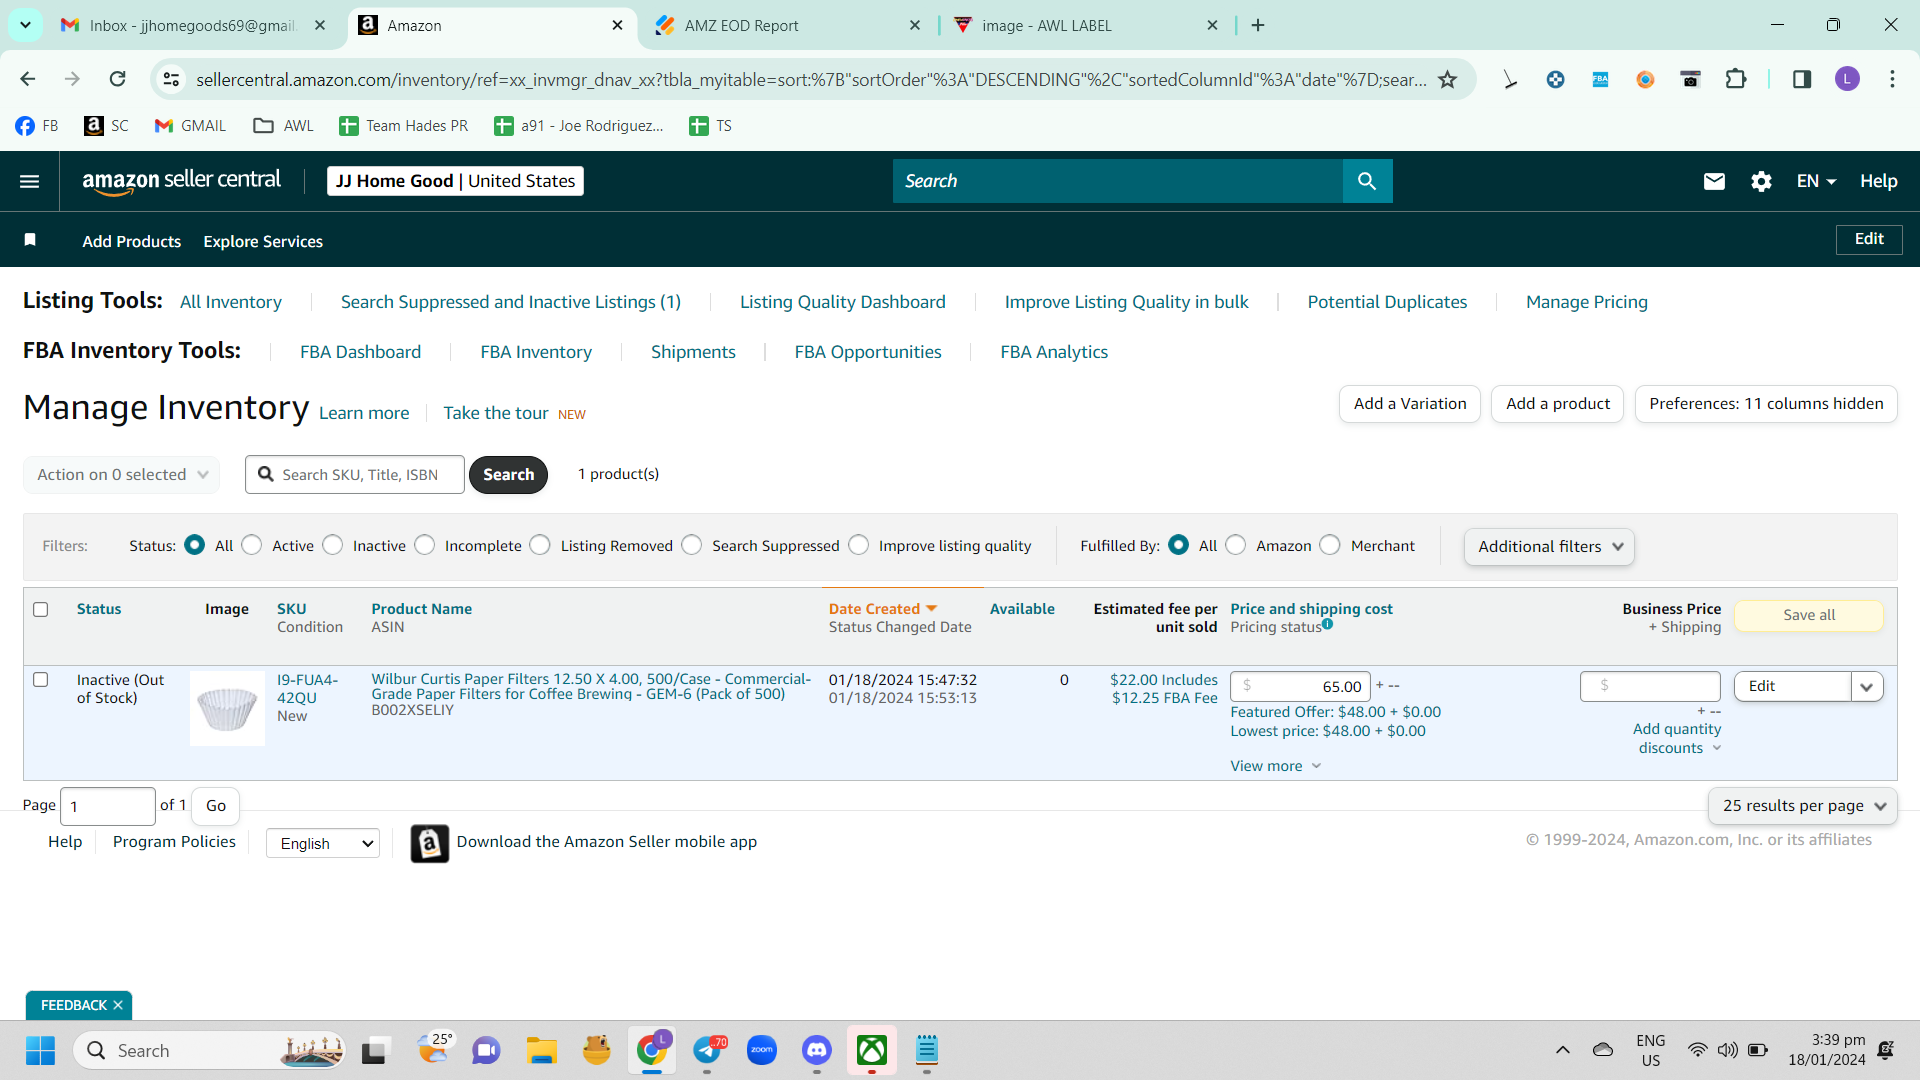The image size is (1920, 1080).
Task: Open the TS bookmark
Action: pyautogui.click(x=711, y=126)
